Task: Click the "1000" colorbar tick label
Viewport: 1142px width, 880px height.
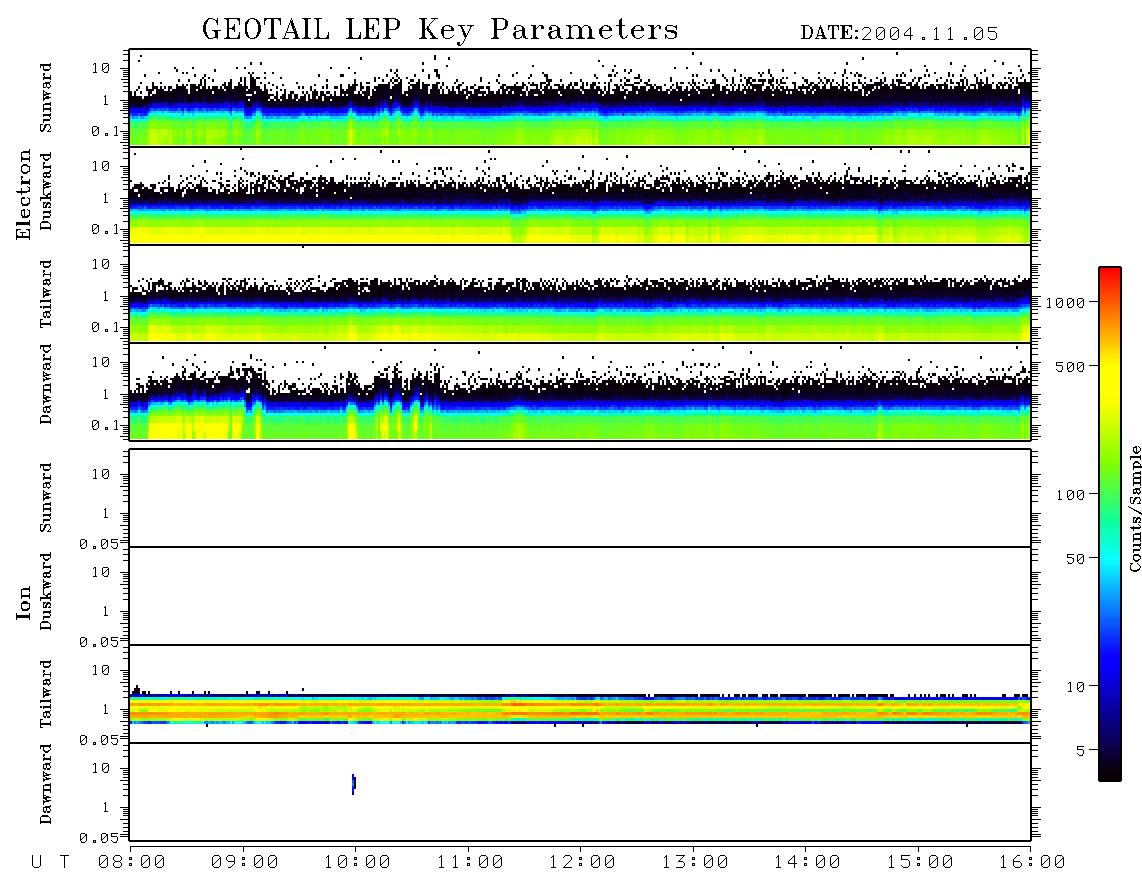Action: coord(1065,303)
